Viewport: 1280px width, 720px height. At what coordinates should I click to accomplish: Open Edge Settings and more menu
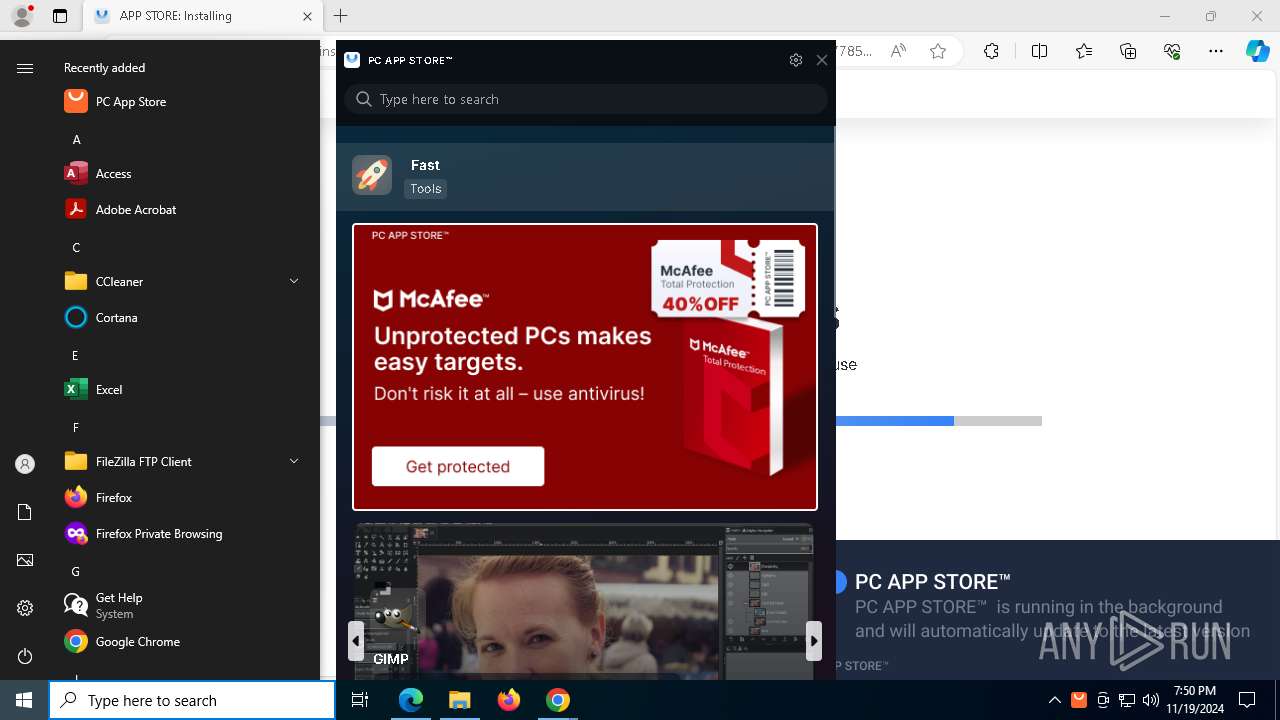(x=1216, y=51)
